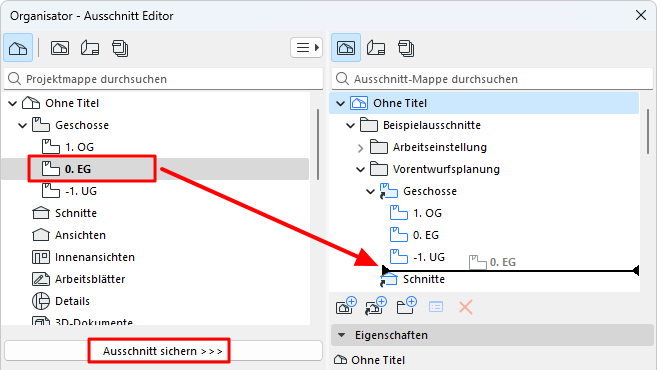Screen dimensions: 657x370
Task: Switch left pane to Layout Book icon
Action: [90, 48]
